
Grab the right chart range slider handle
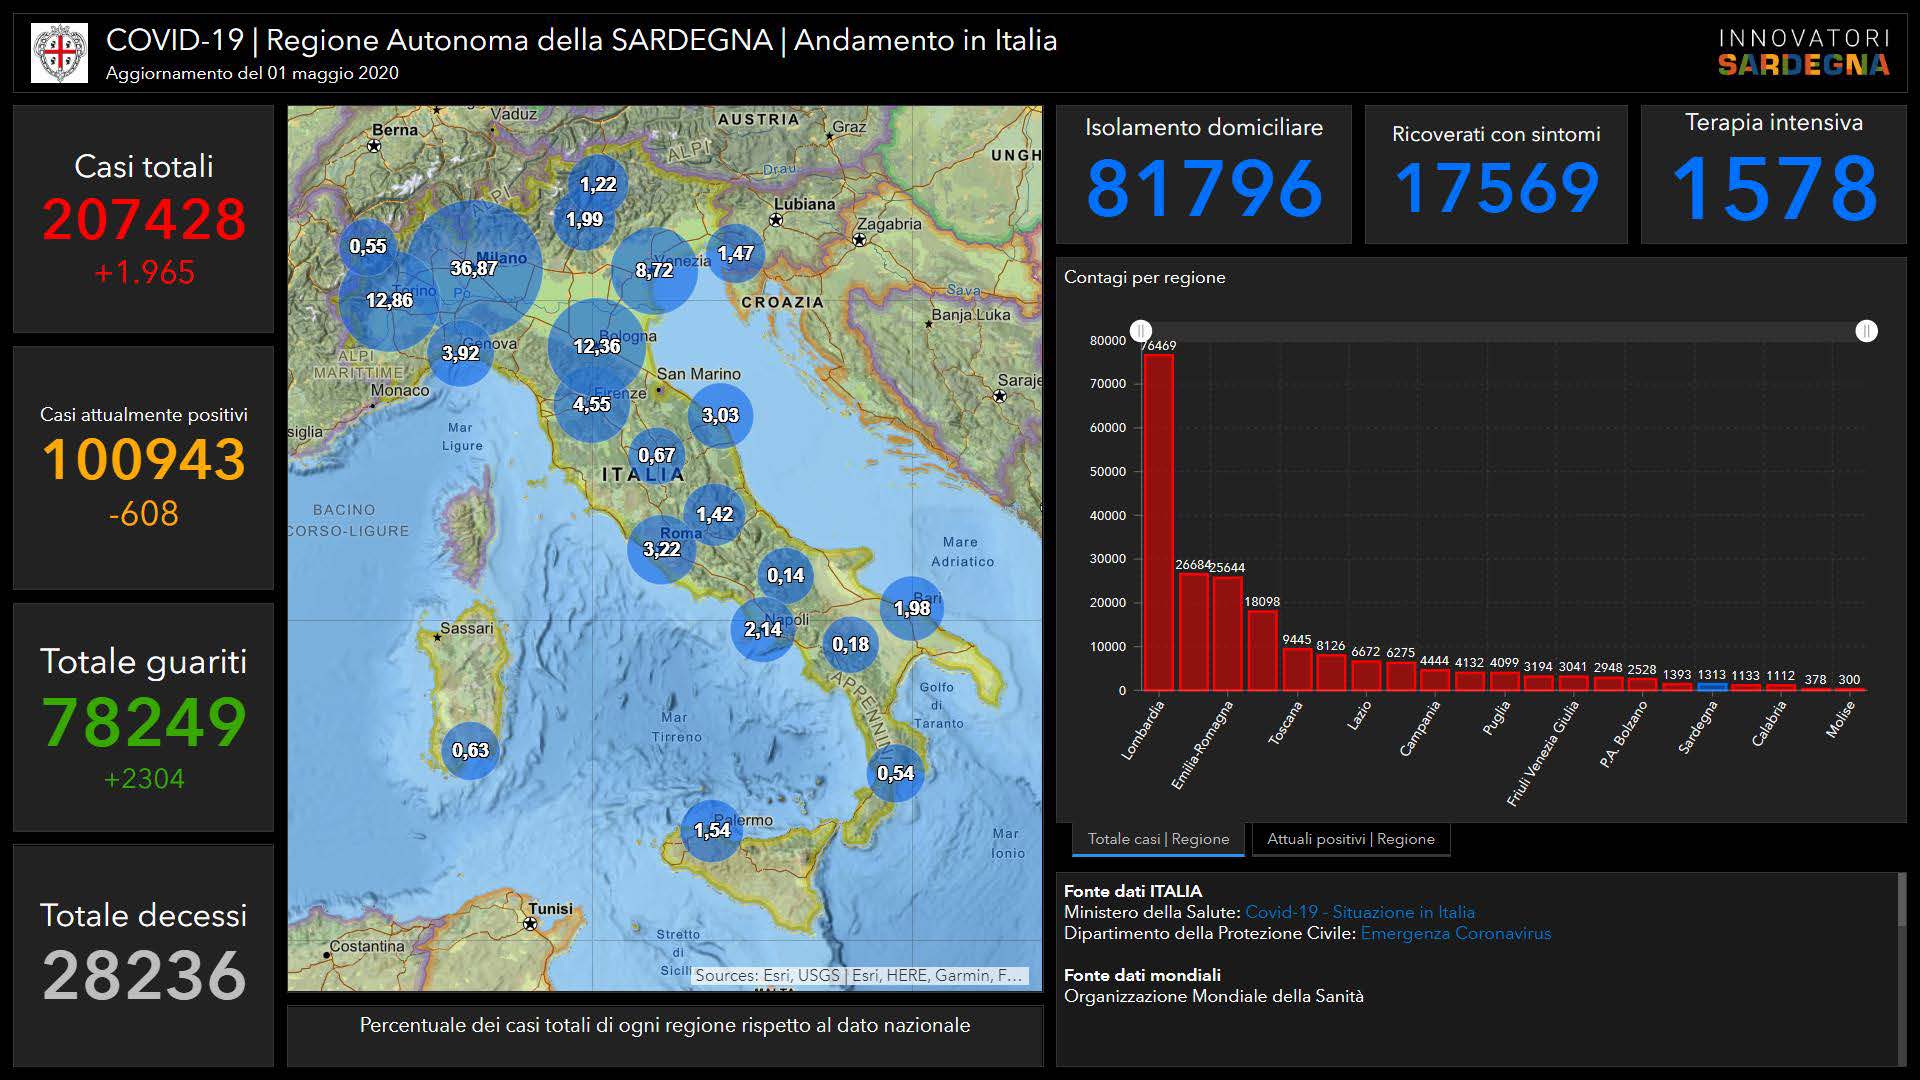(x=1866, y=331)
